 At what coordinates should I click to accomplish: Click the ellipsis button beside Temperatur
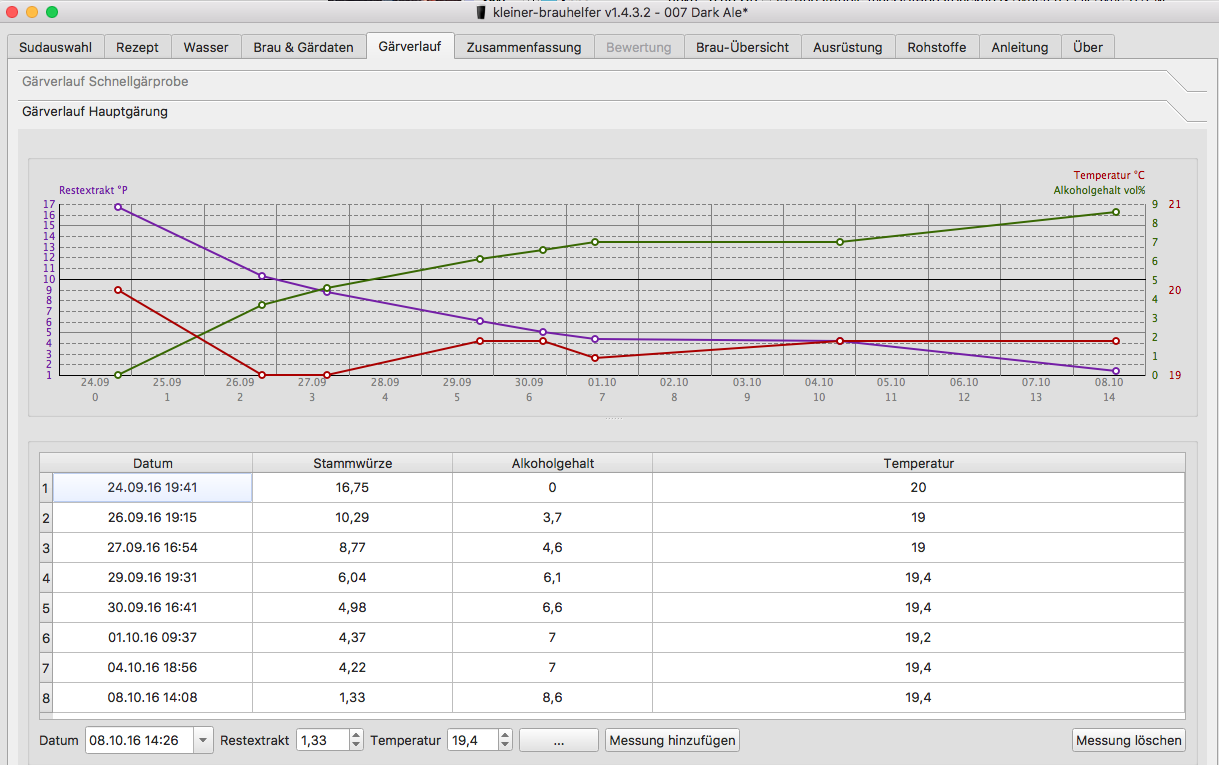click(558, 741)
